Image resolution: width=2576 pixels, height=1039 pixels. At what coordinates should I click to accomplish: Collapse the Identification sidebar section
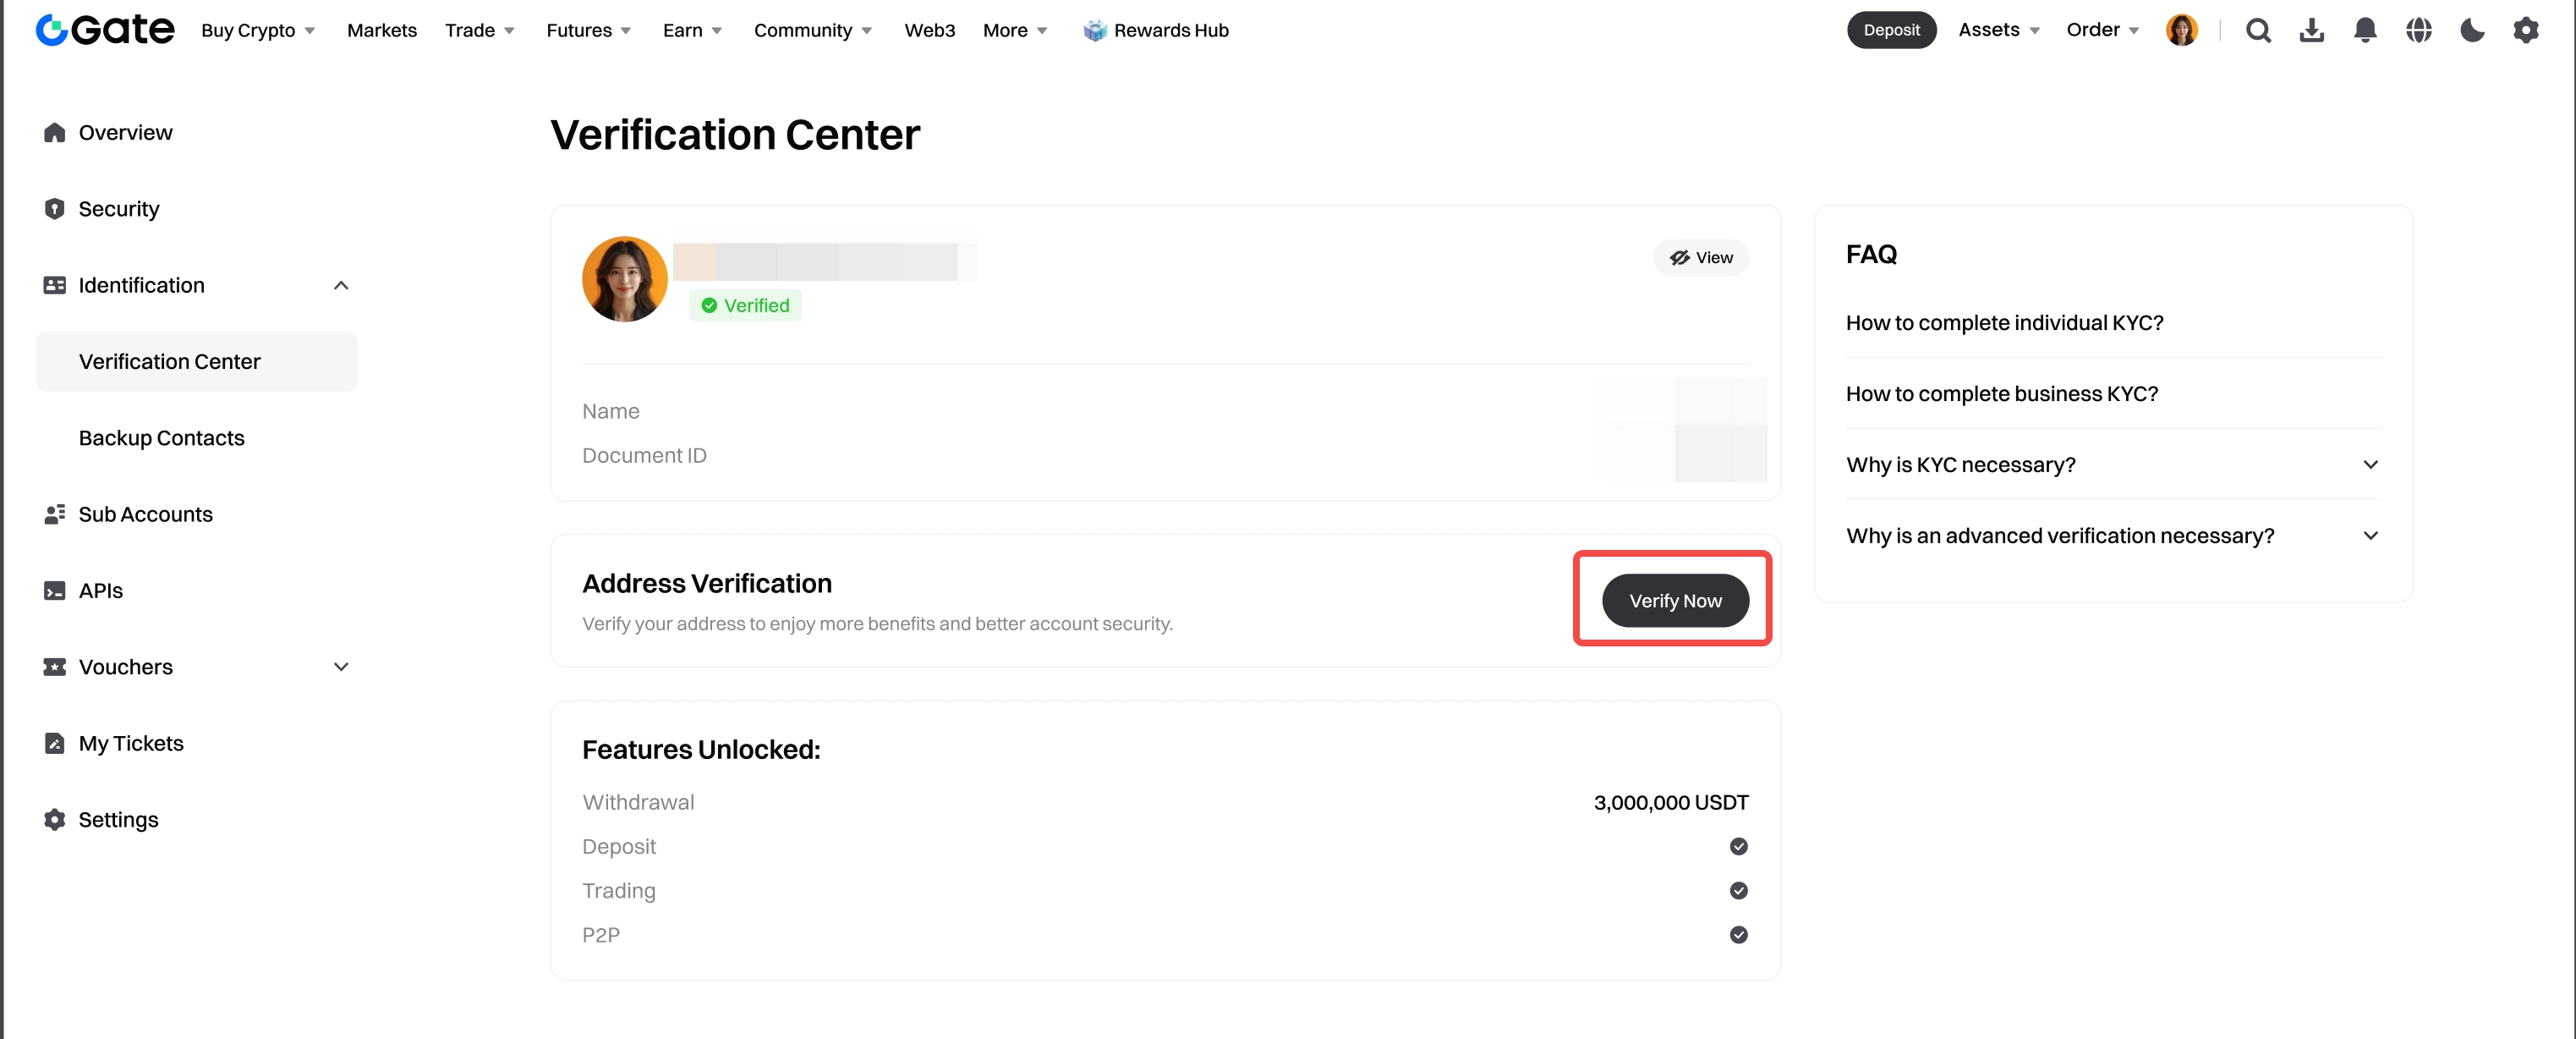pyautogui.click(x=341, y=286)
